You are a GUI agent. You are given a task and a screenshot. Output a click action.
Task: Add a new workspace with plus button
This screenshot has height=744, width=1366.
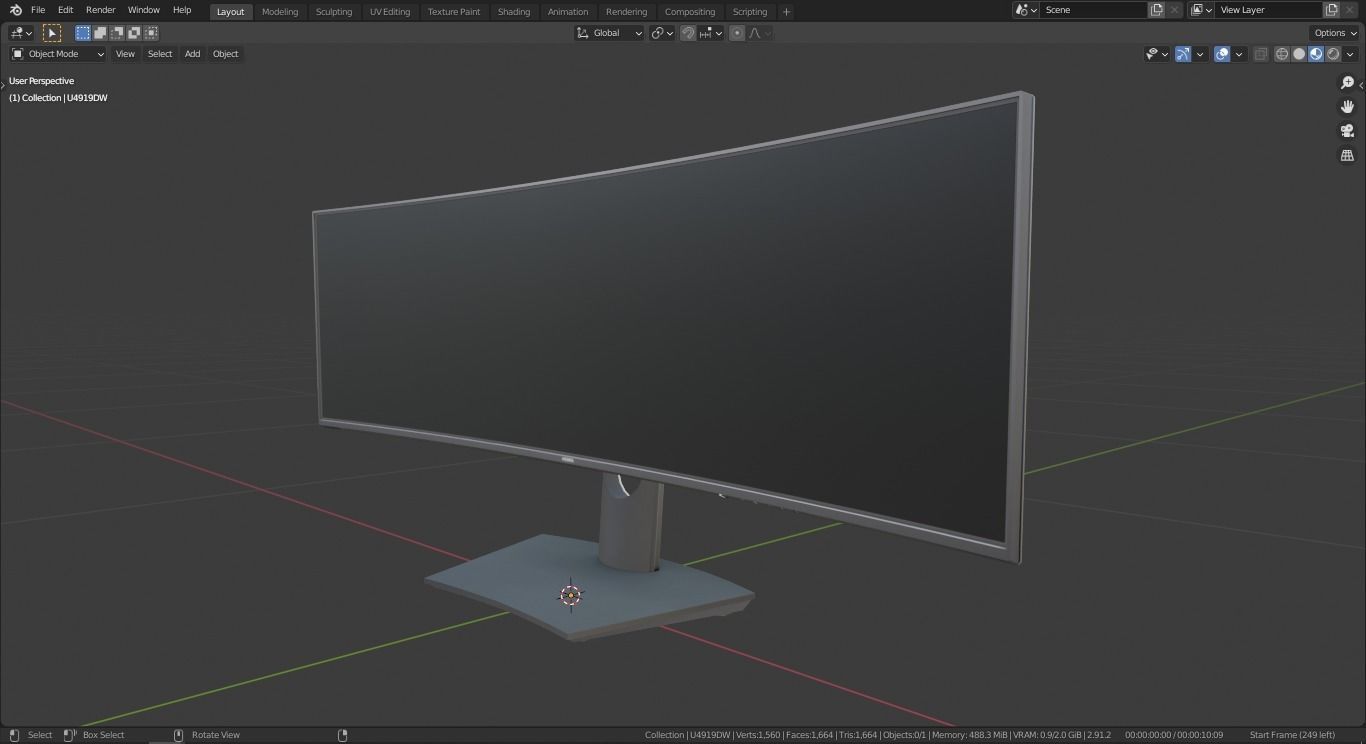point(786,12)
